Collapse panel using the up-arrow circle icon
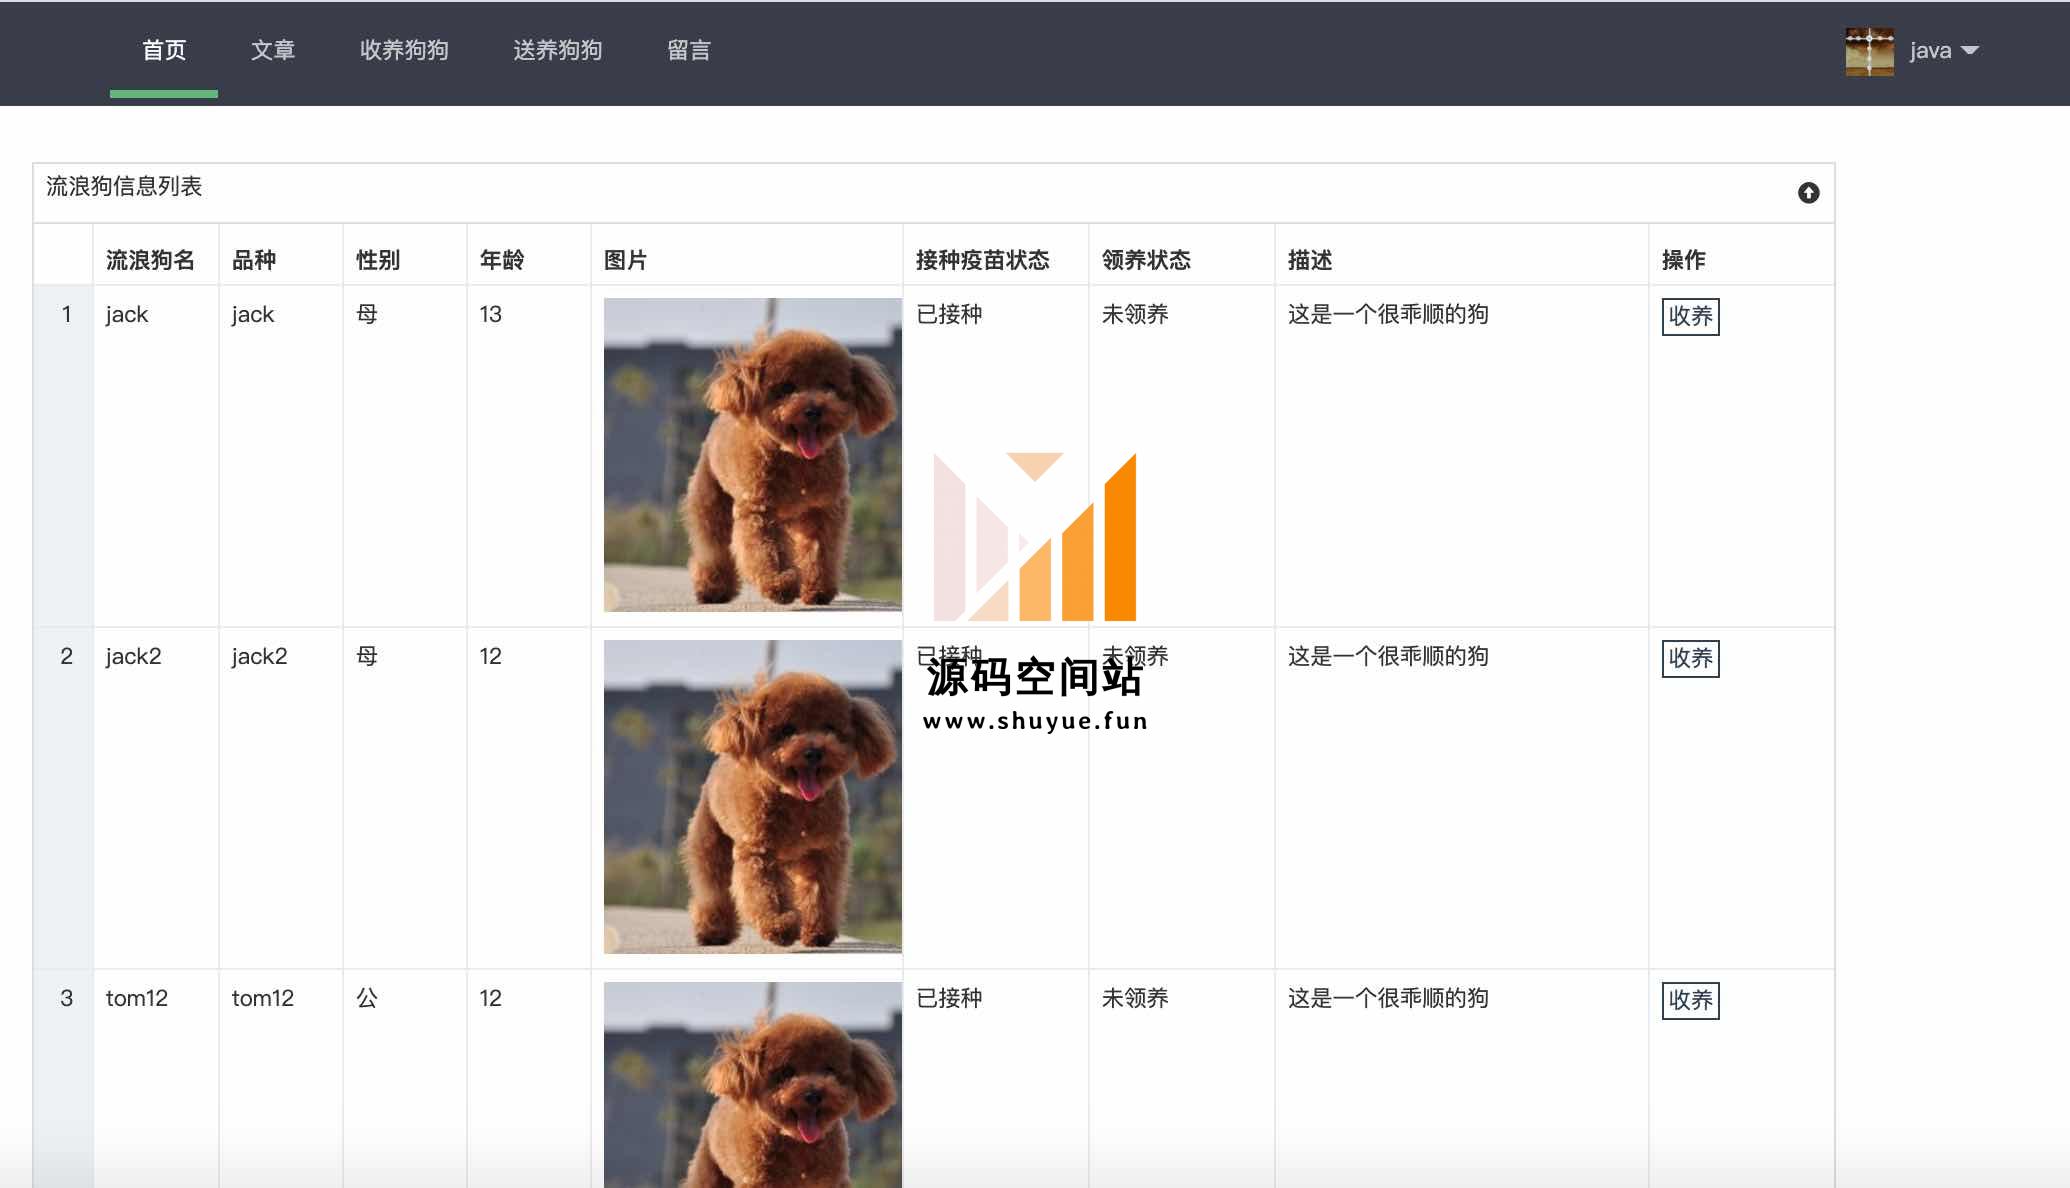This screenshot has height=1188, width=2070. tap(1808, 193)
